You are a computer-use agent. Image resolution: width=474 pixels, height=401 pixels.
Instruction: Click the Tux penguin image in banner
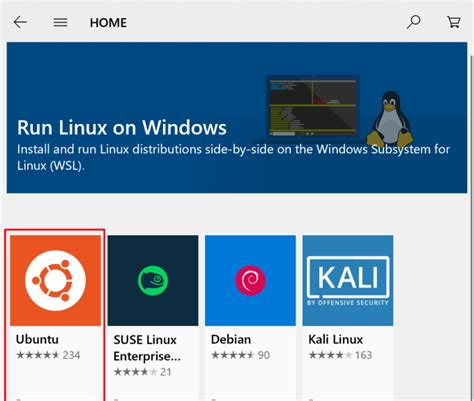[390, 119]
